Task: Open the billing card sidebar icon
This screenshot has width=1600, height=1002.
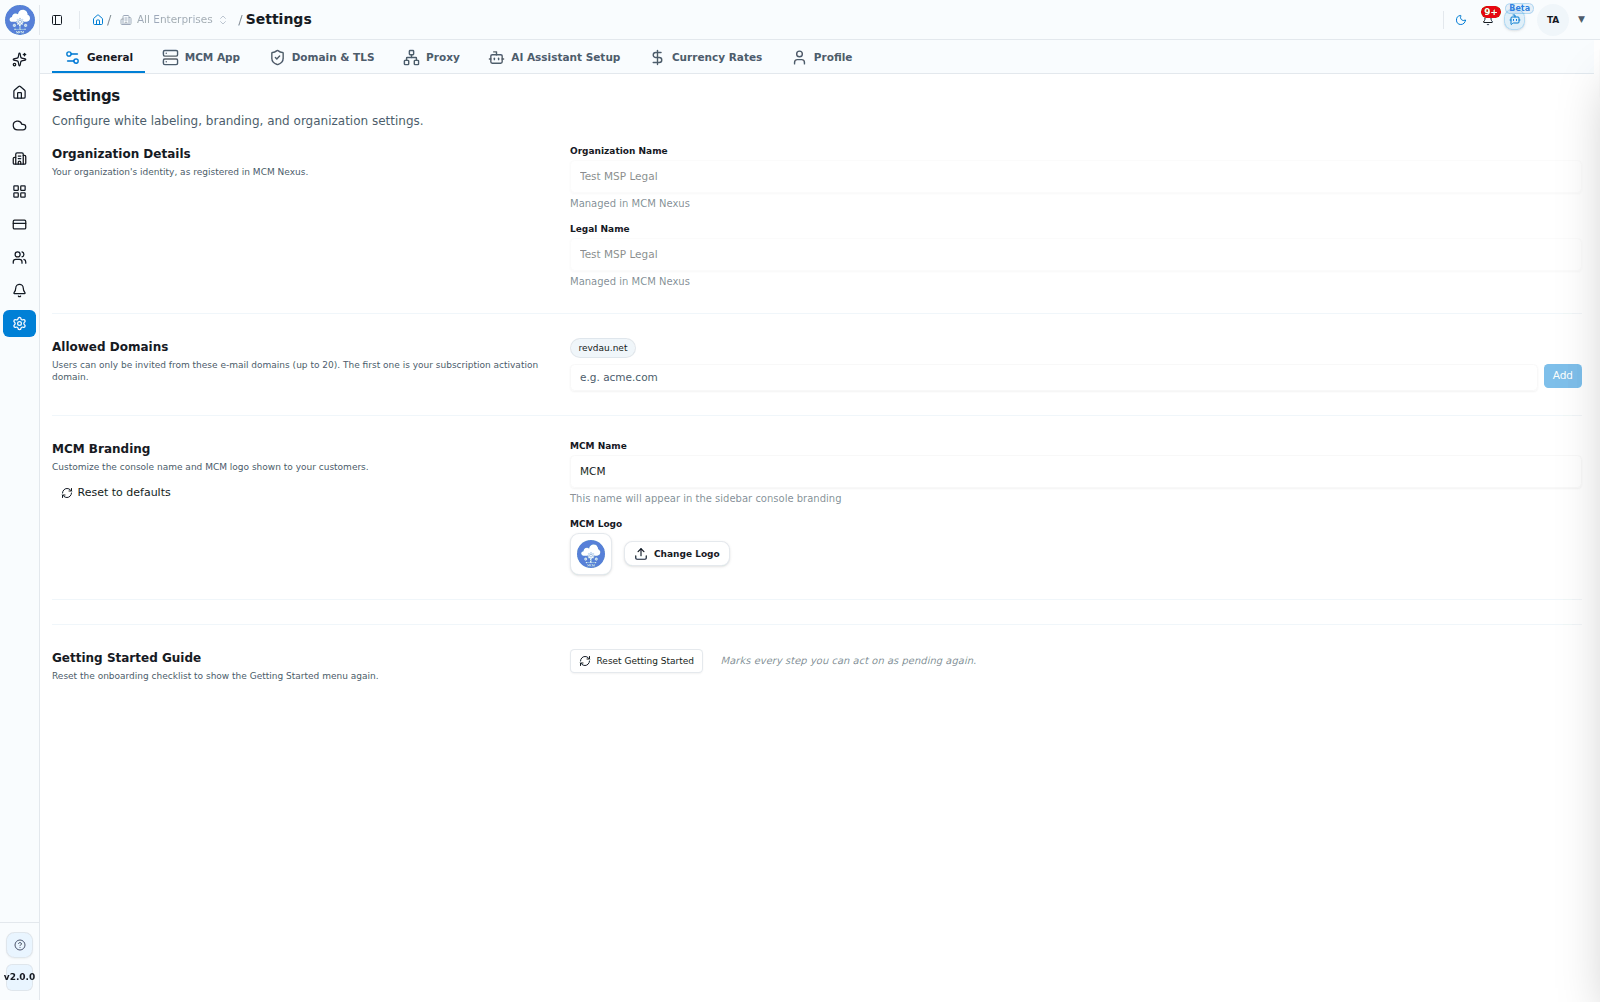Action: pos(19,225)
